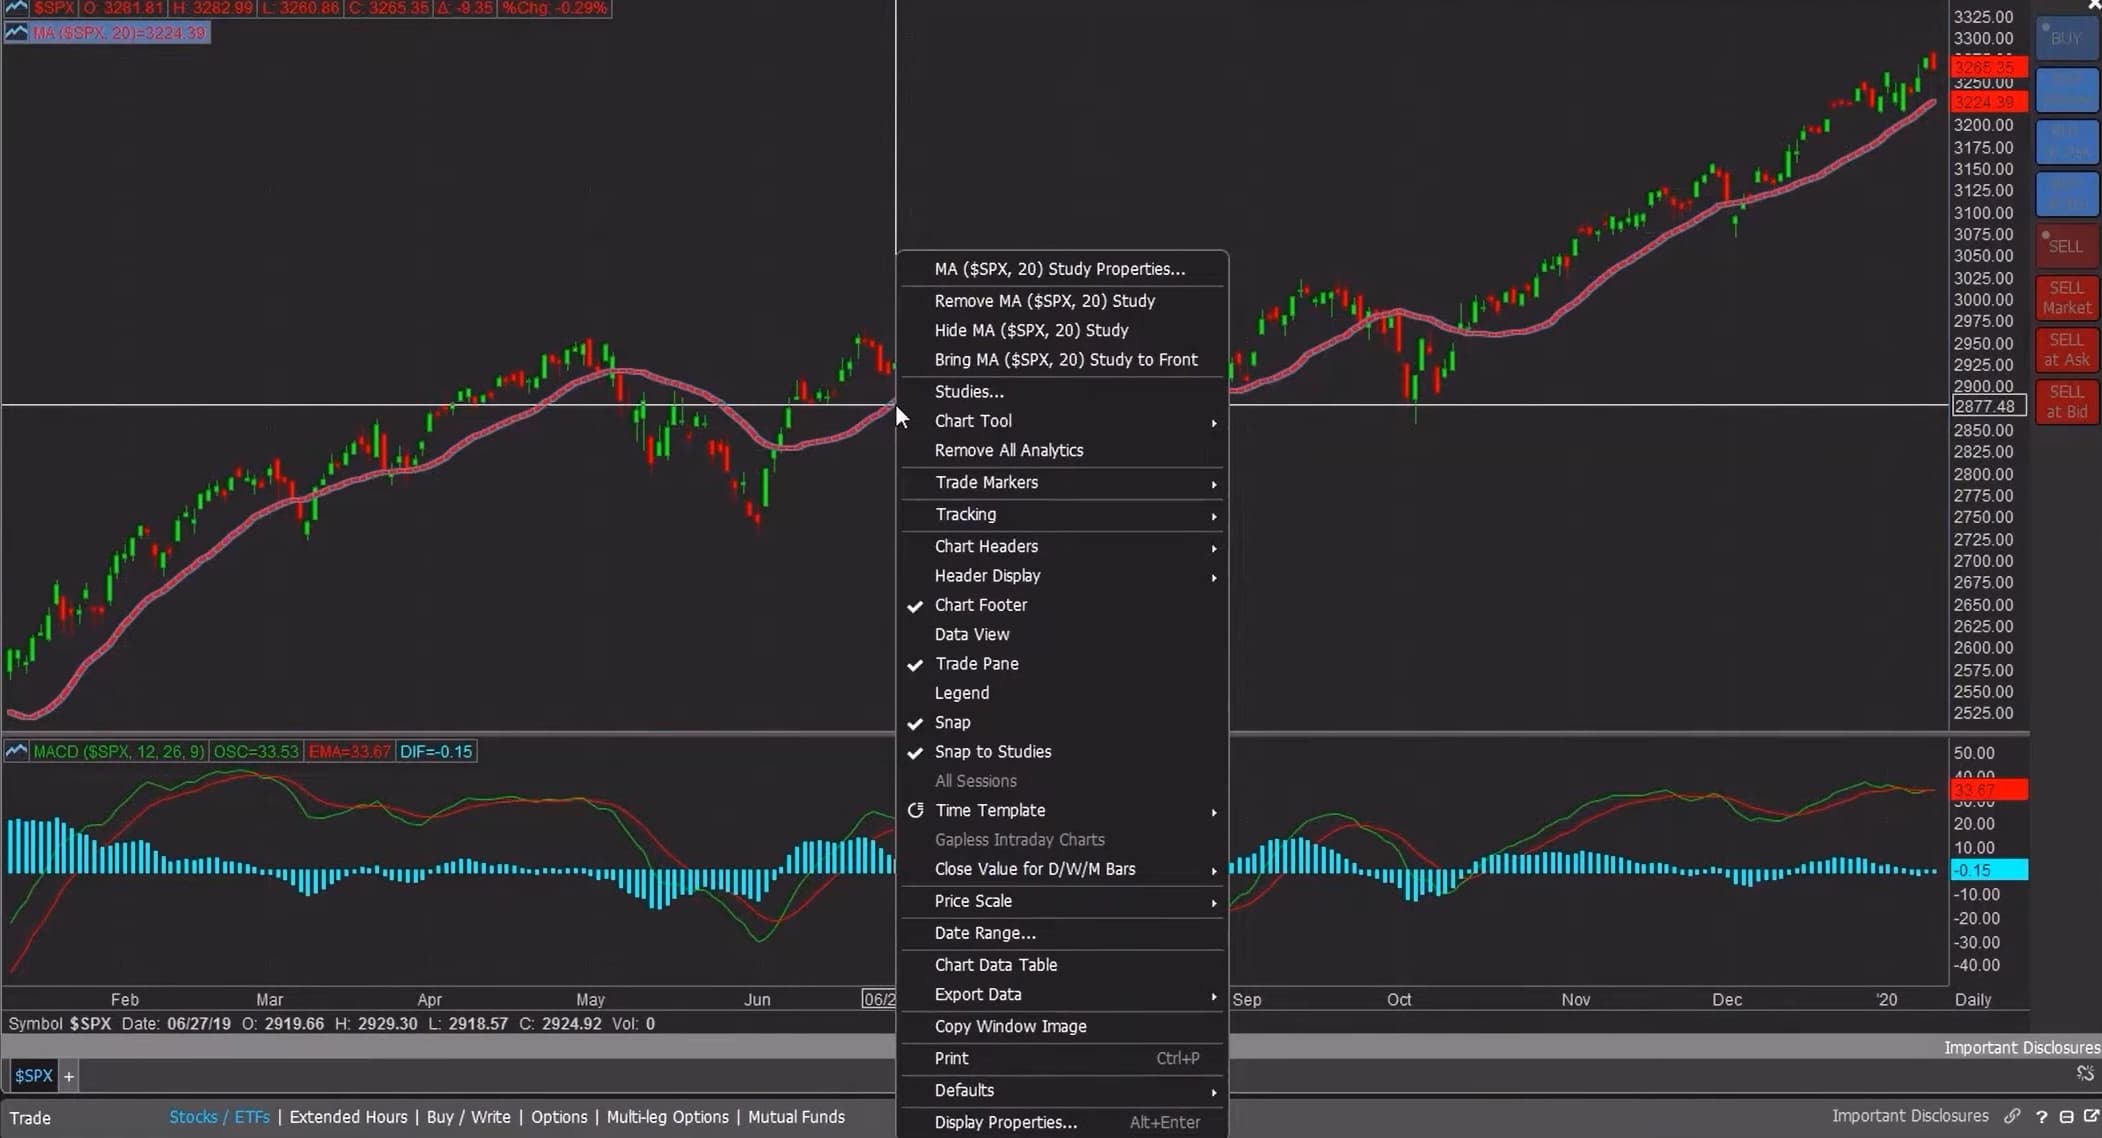Expand Close Value for D/W/M Bars submenu
2102x1138 pixels.
click(1062, 869)
